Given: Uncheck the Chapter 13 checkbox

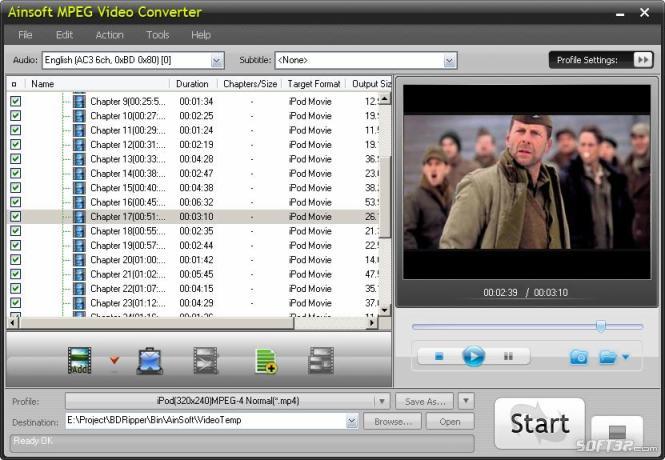Looking at the screenshot, I should (16, 159).
